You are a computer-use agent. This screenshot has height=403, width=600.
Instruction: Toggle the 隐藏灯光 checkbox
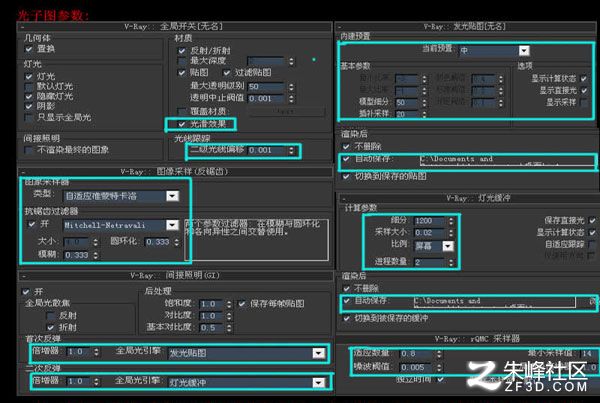point(29,96)
